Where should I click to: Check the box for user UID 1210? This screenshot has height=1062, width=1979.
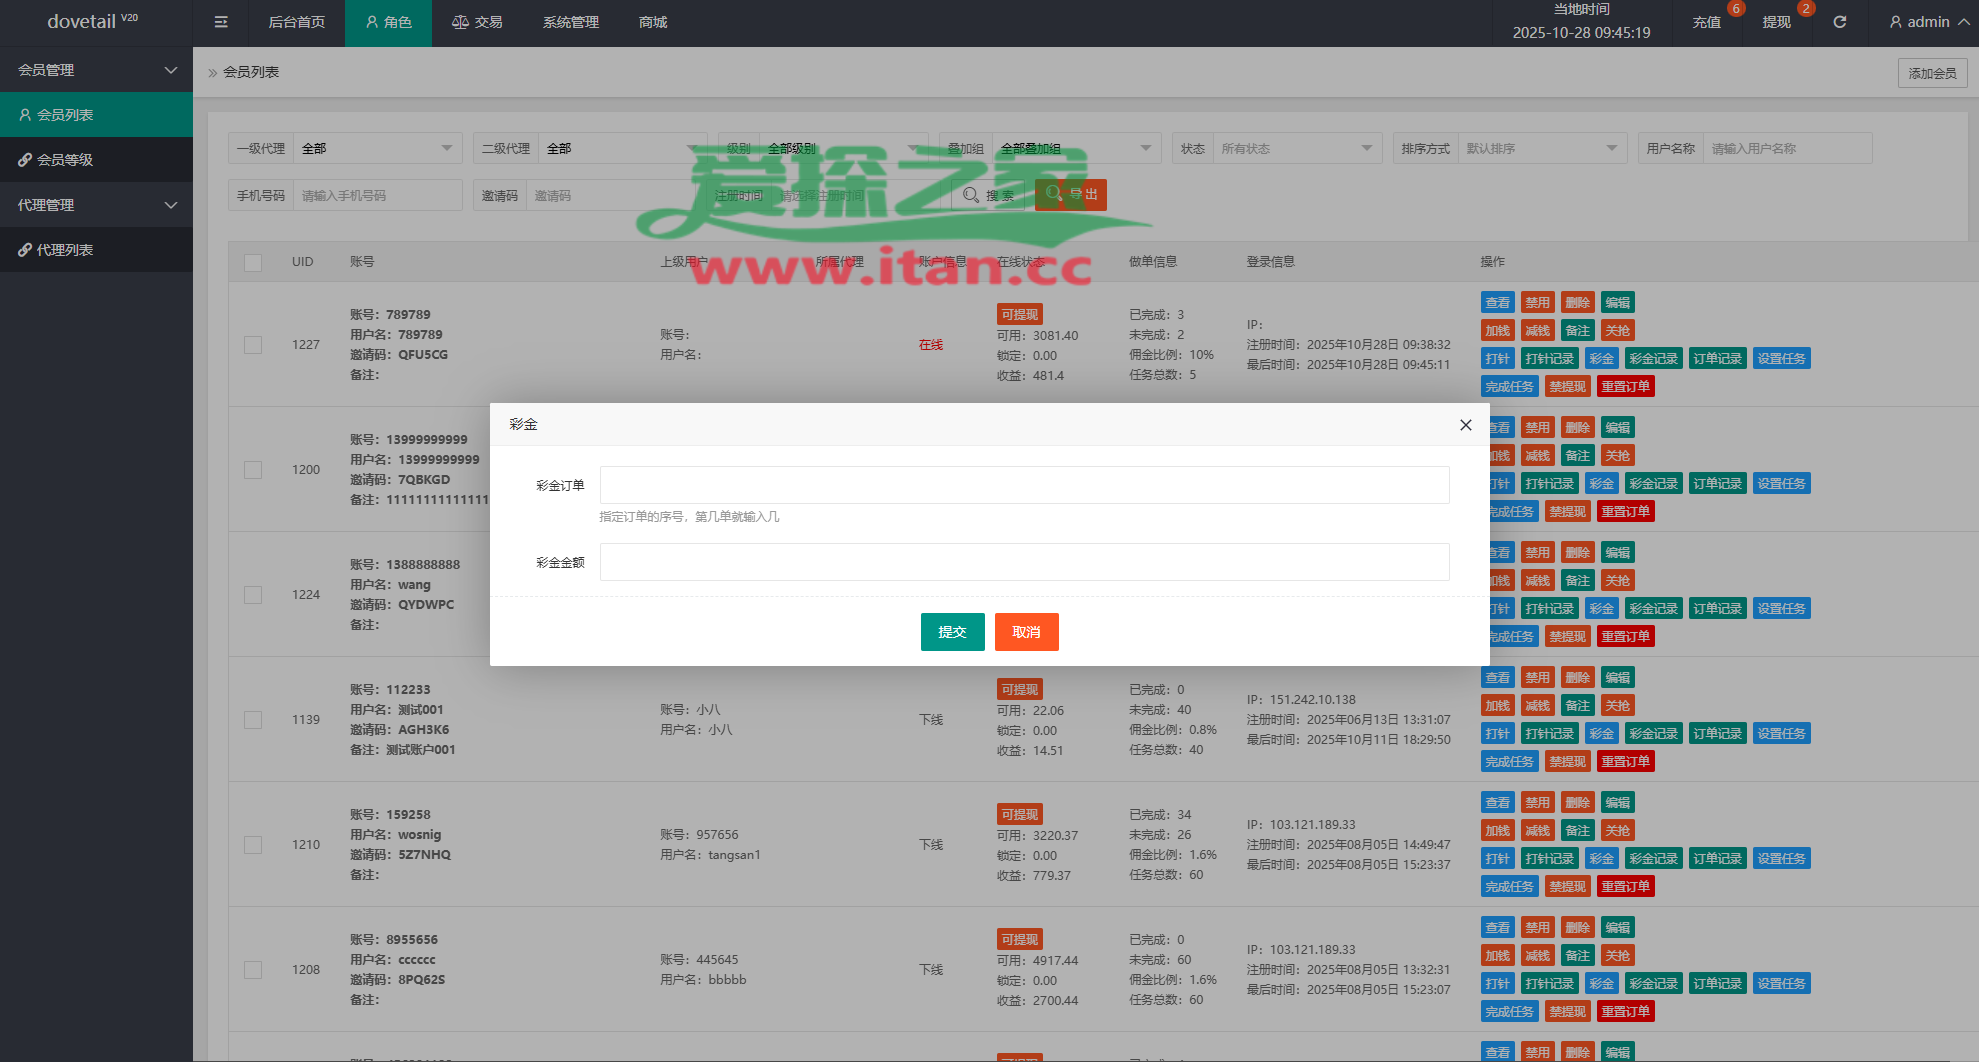point(253,845)
